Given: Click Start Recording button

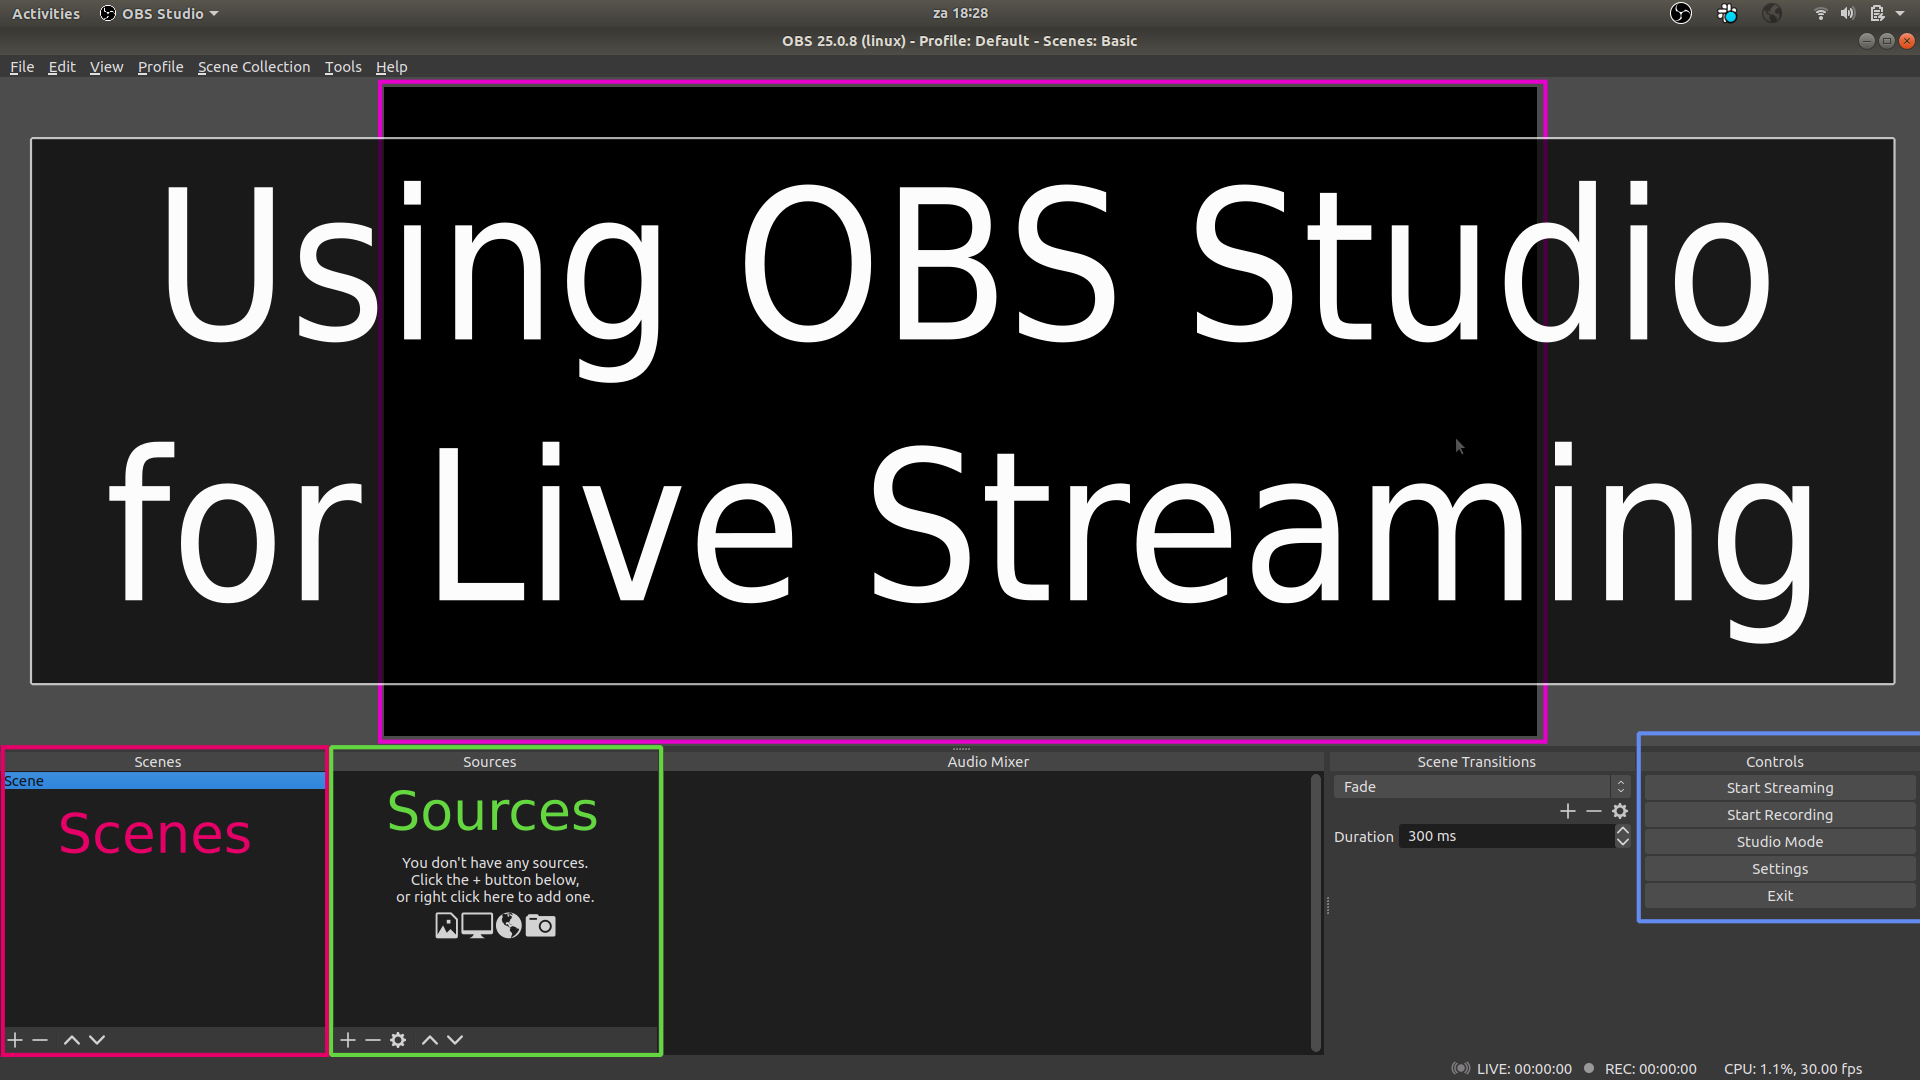Looking at the screenshot, I should click(x=1780, y=815).
